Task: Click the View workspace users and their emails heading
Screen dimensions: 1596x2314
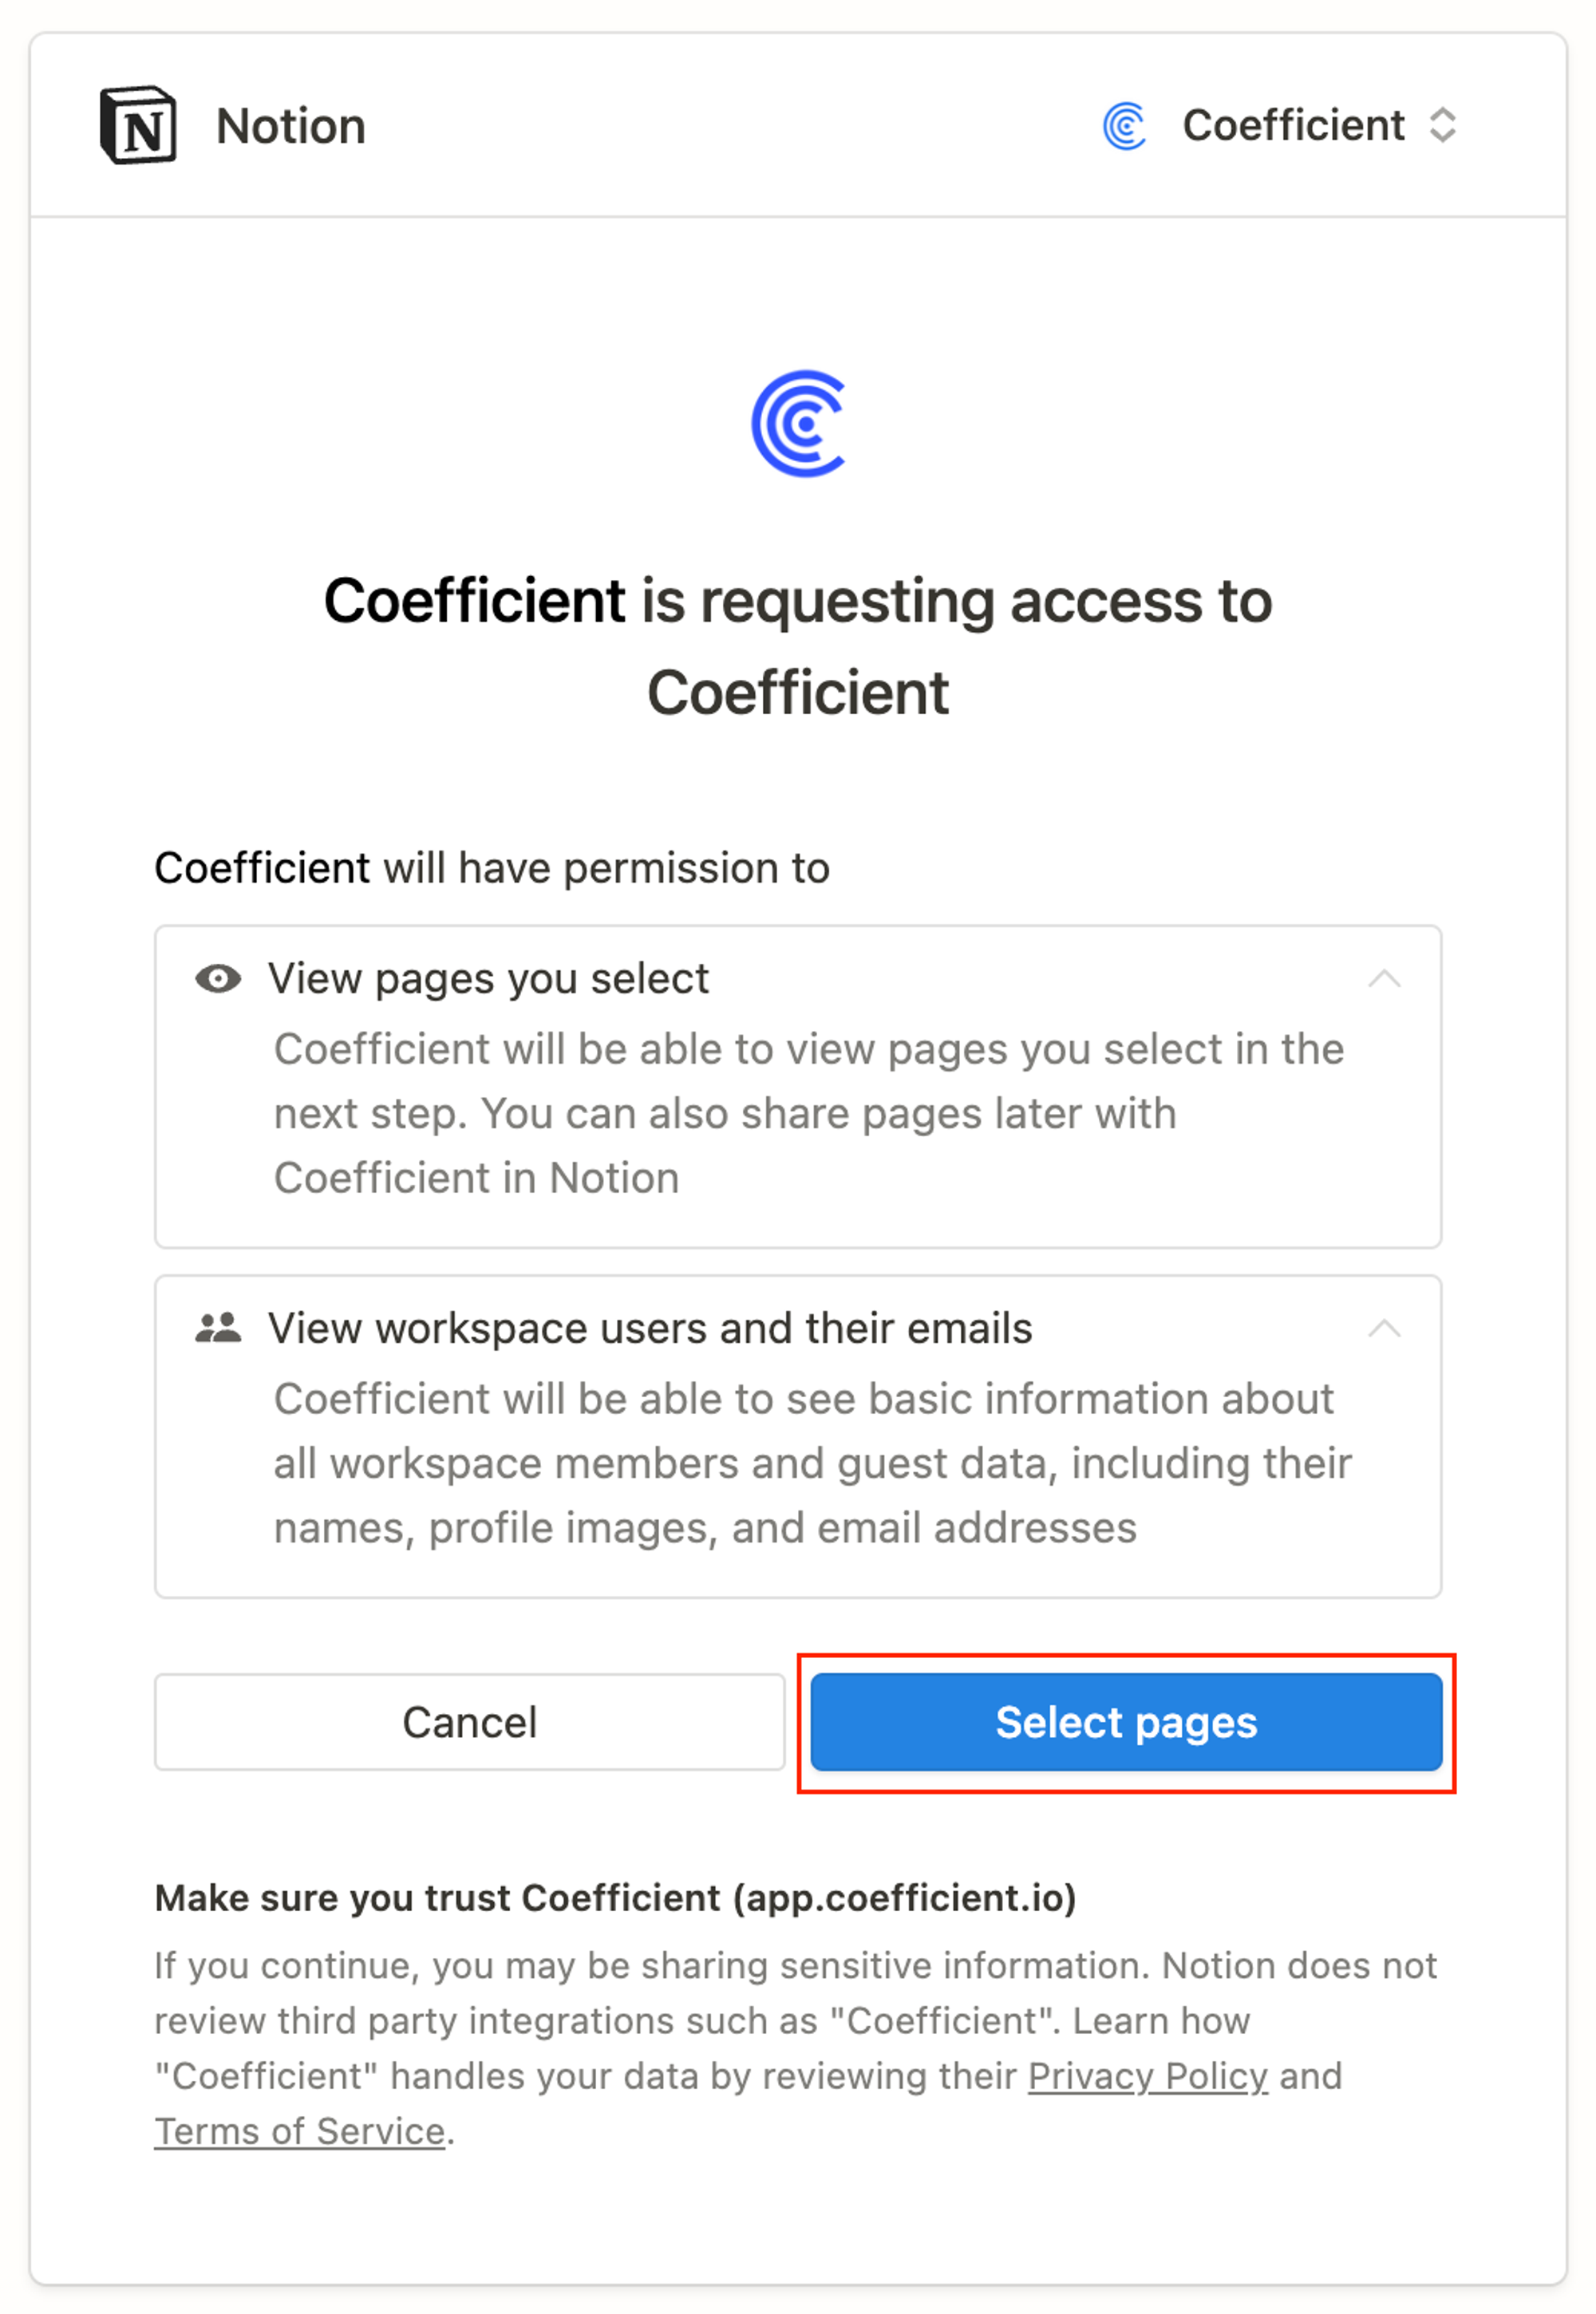Action: coord(650,1328)
